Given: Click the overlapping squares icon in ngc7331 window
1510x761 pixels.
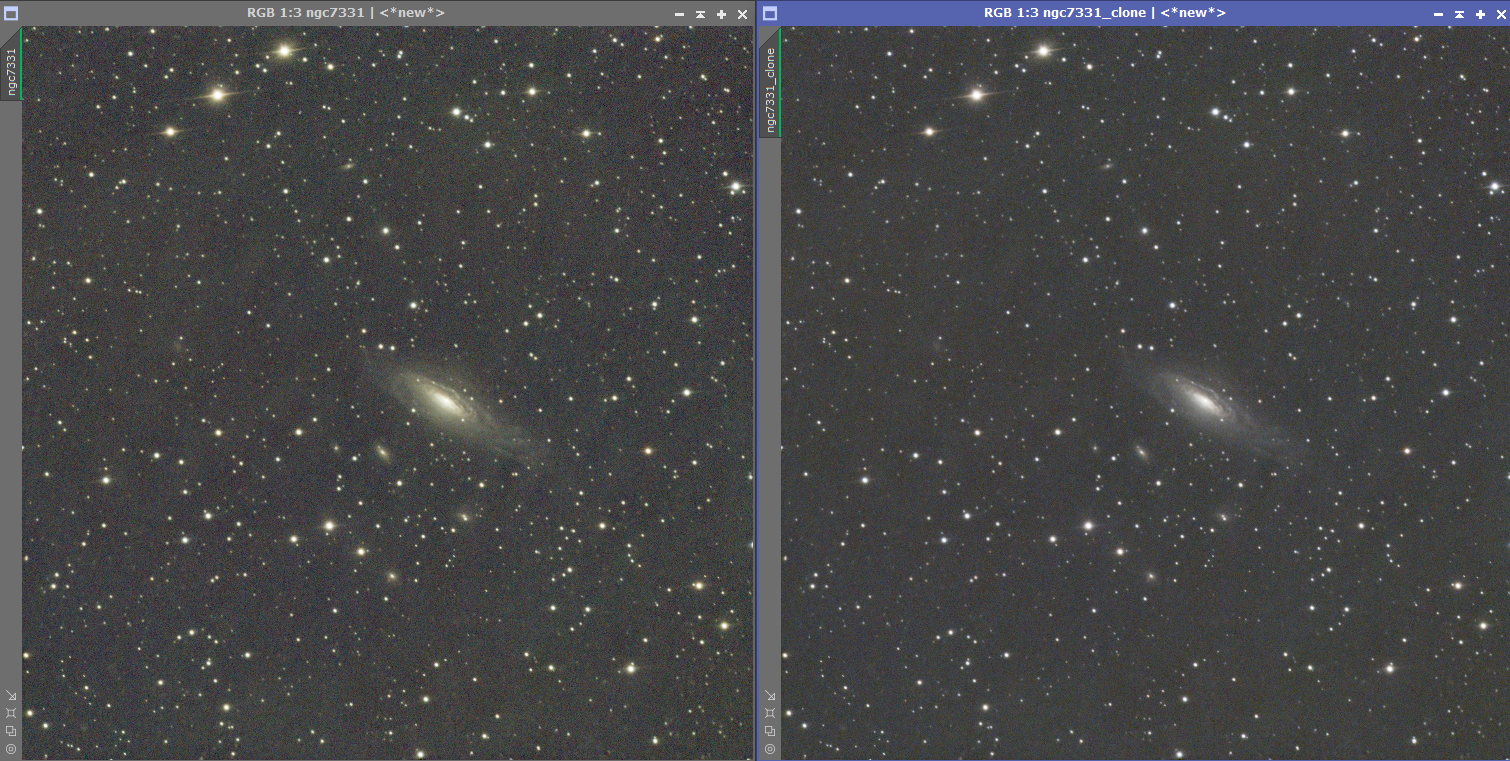Looking at the screenshot, I should click(x=11, y=731).
